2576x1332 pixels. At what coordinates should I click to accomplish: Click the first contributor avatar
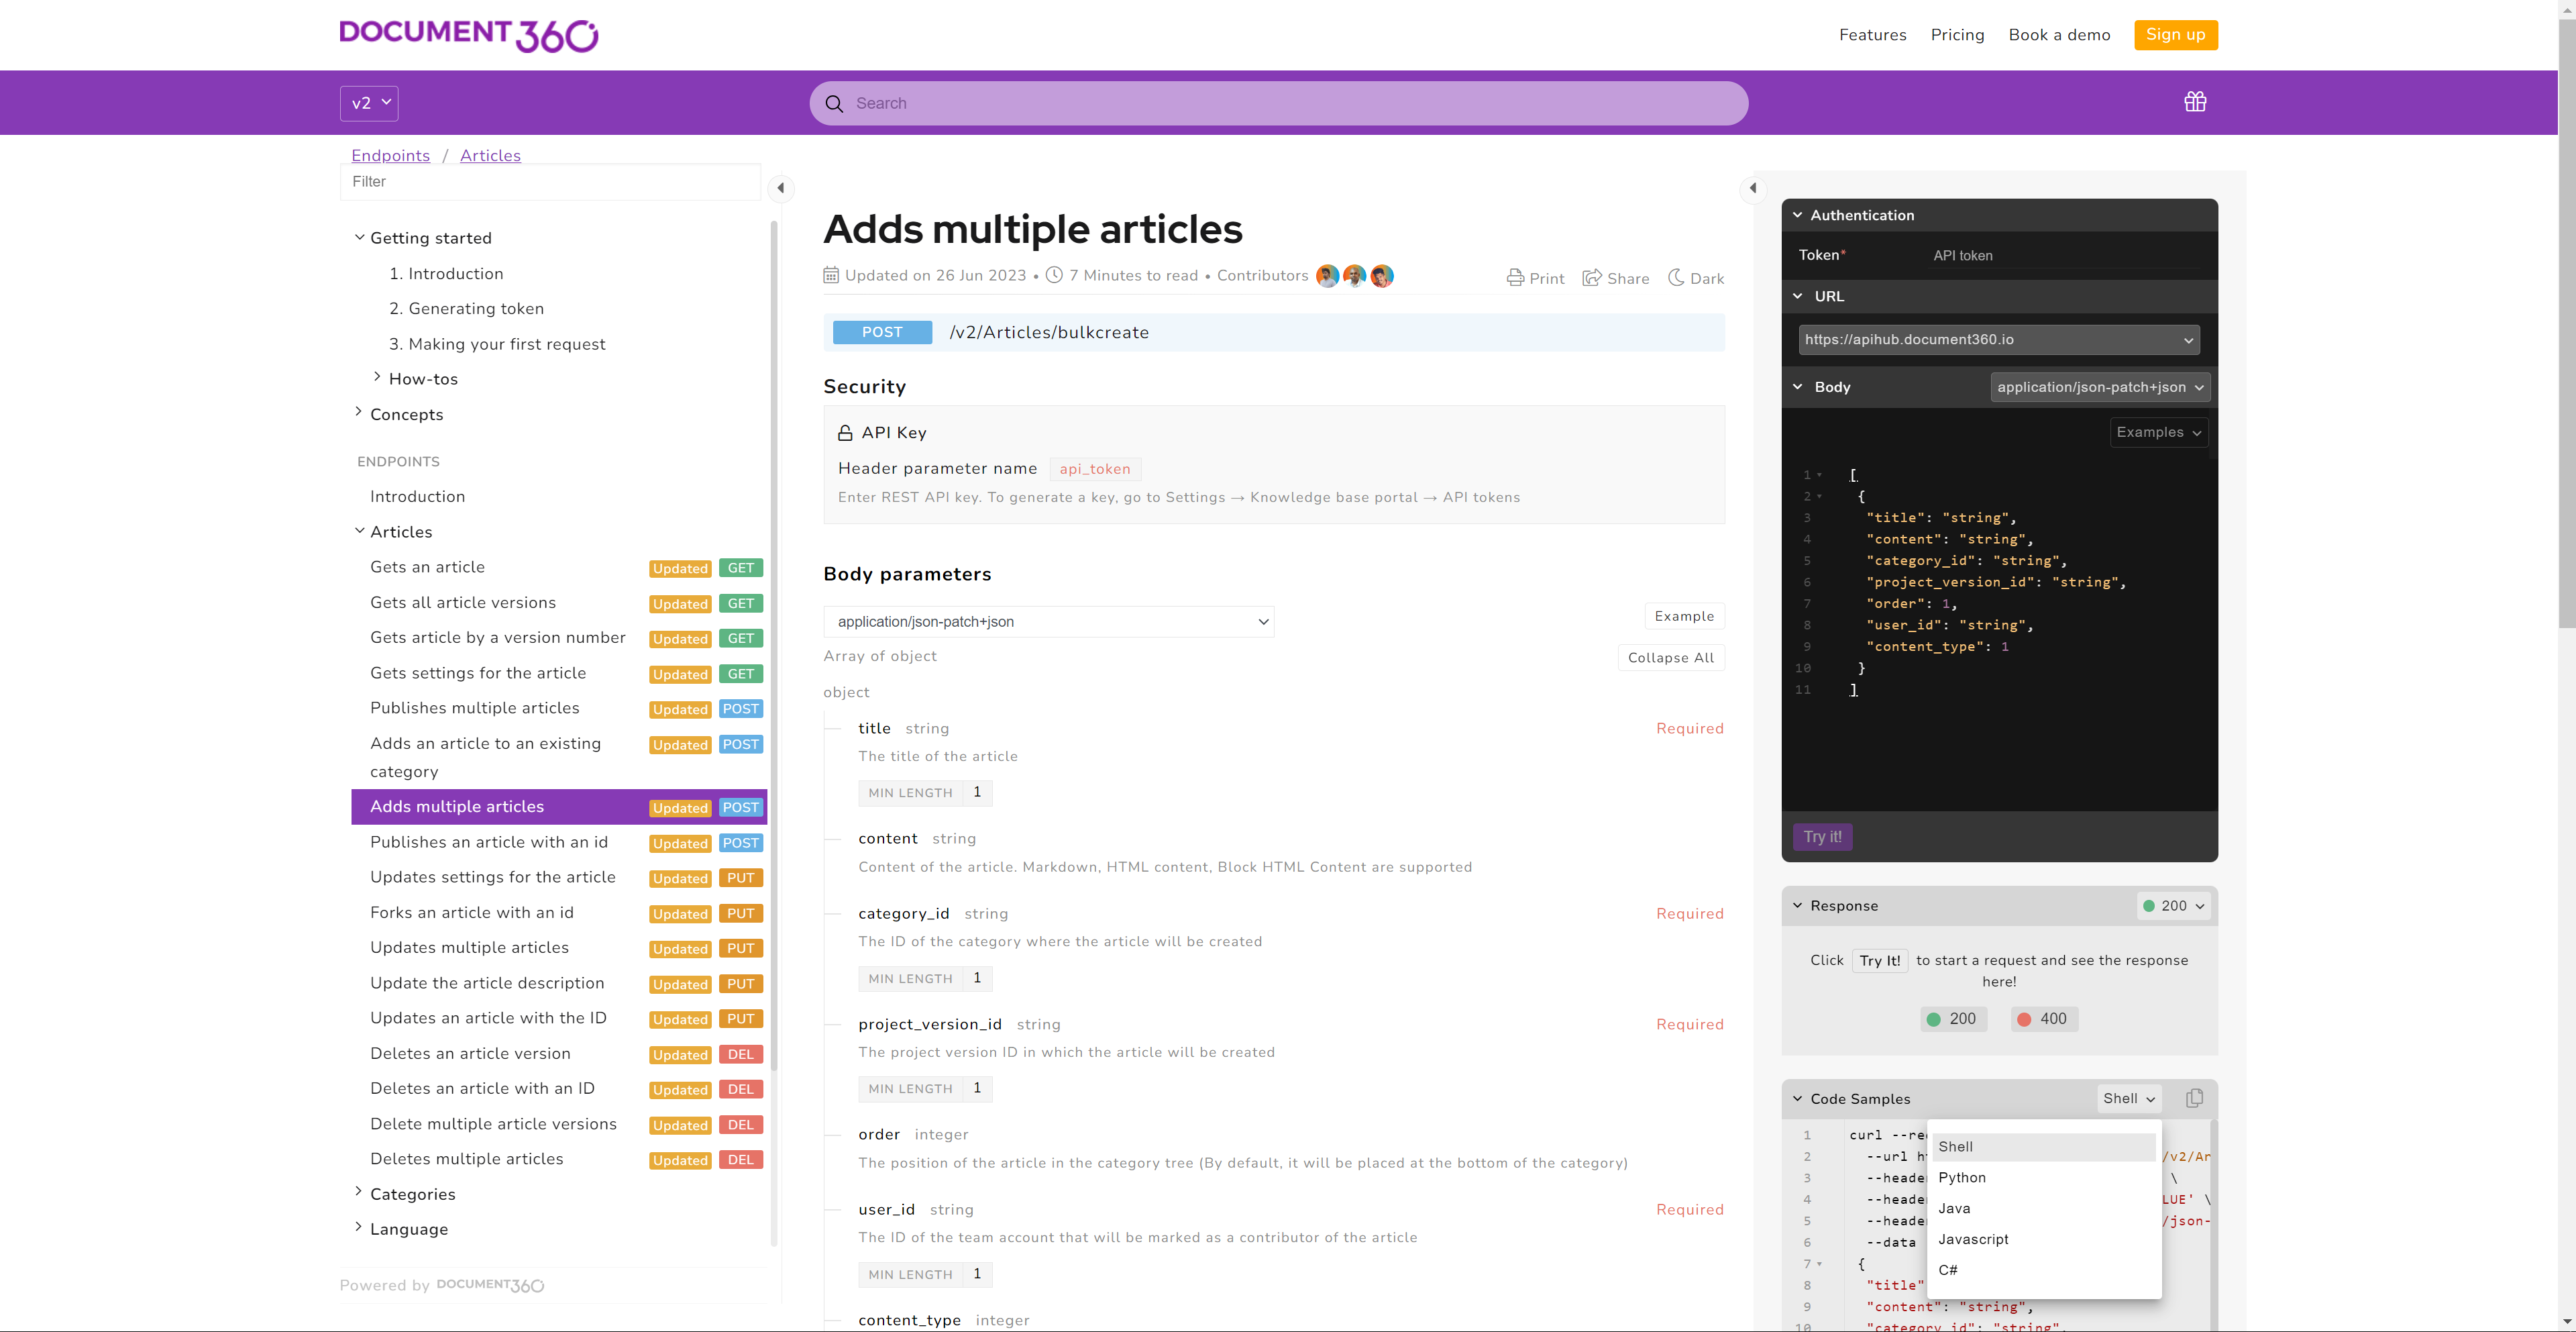click(x=1327, y=276)
